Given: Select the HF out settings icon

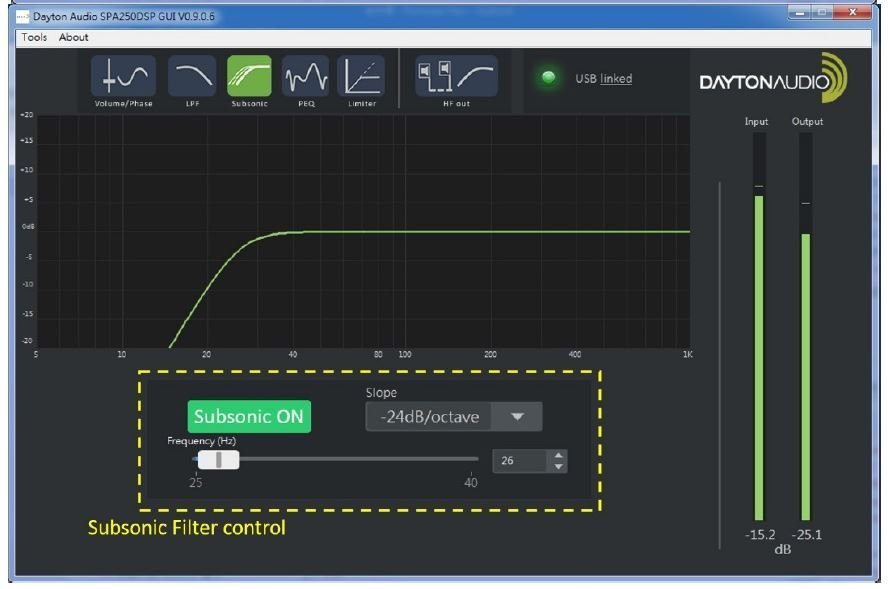Looking at the screenshot, I should pos(456,76).
